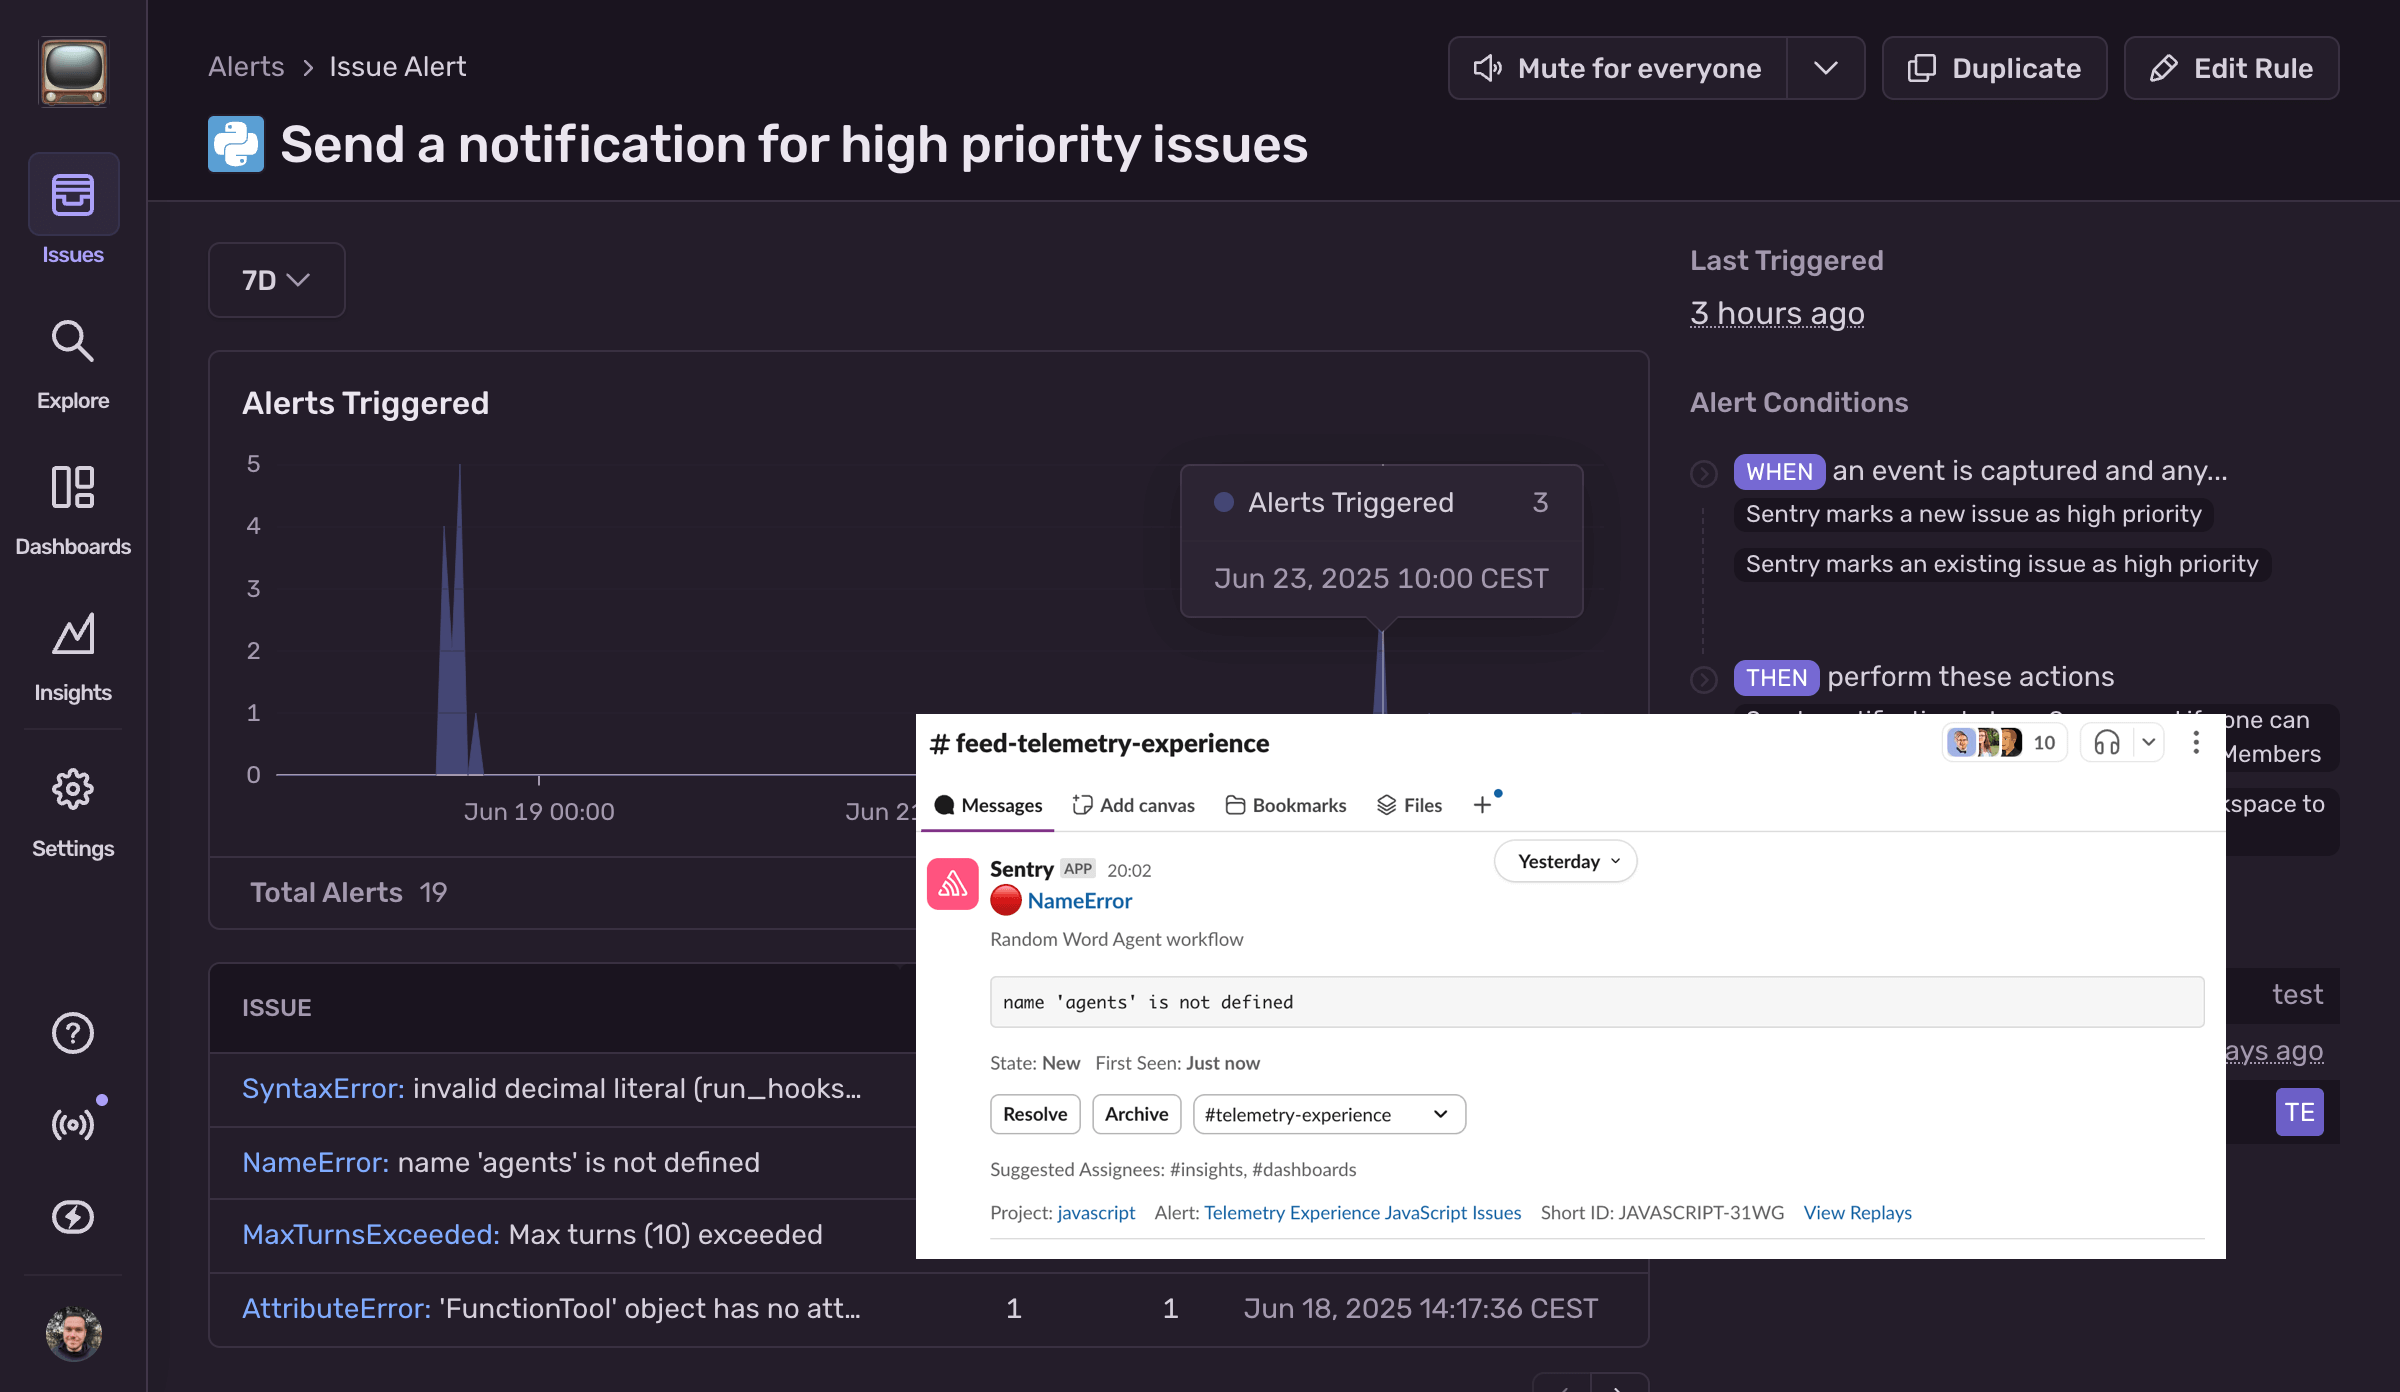Image resolution: width=2400 pixels, height=1392 pixels.
Task: Select the Explore magnifying glass icon
Action: (73, 342)
